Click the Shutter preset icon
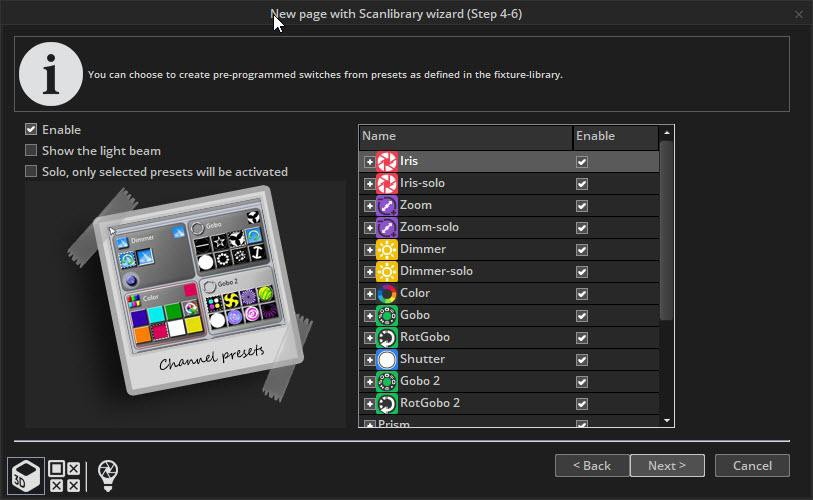813x500 pixels. [x=387, y=359]
